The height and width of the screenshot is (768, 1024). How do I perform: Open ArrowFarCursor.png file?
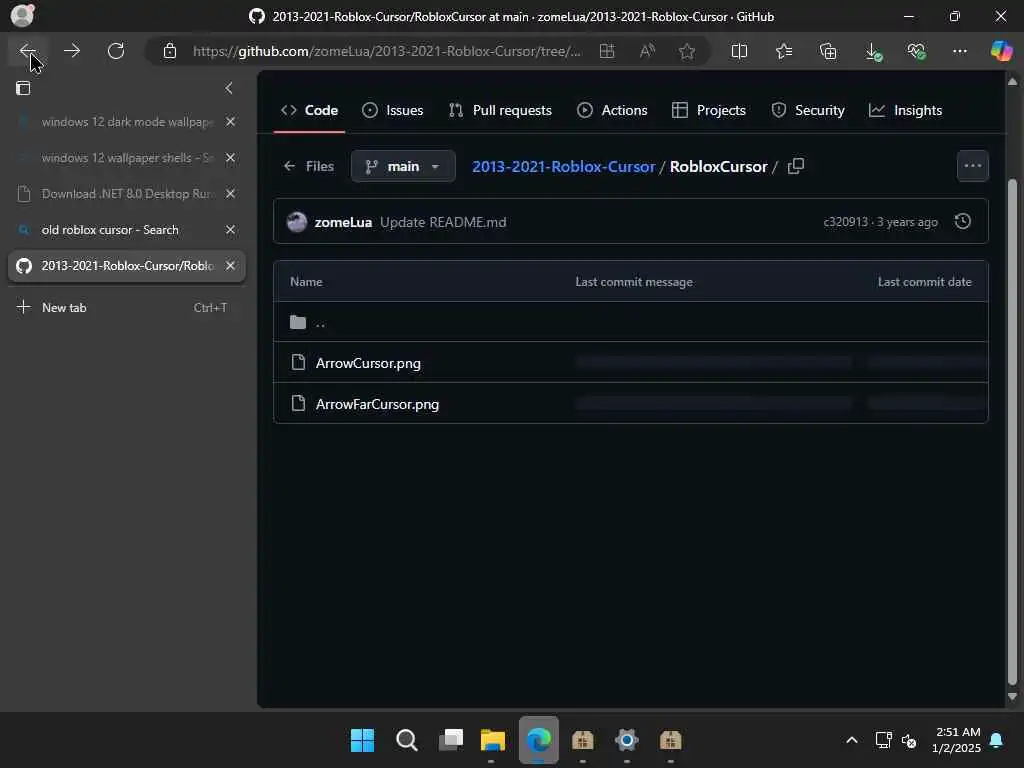pos(377,404)
